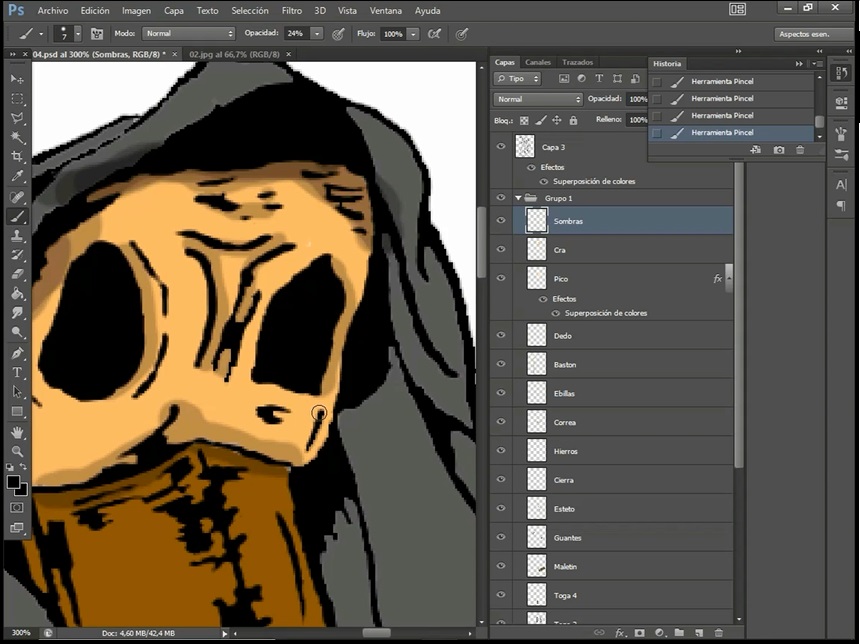The height and width of the screenshot is (644, 860).
Task: Open the layer filter Tipo dropdown
Action: [518, 78]
